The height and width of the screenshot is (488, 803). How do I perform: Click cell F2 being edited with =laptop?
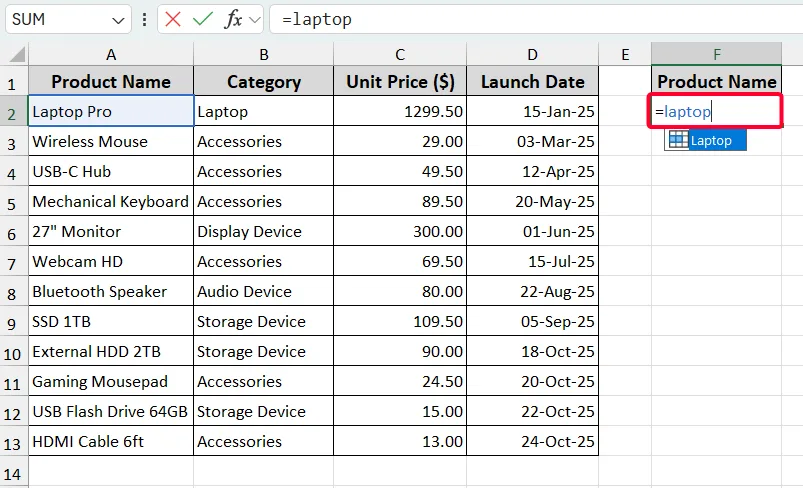[715, 111]
